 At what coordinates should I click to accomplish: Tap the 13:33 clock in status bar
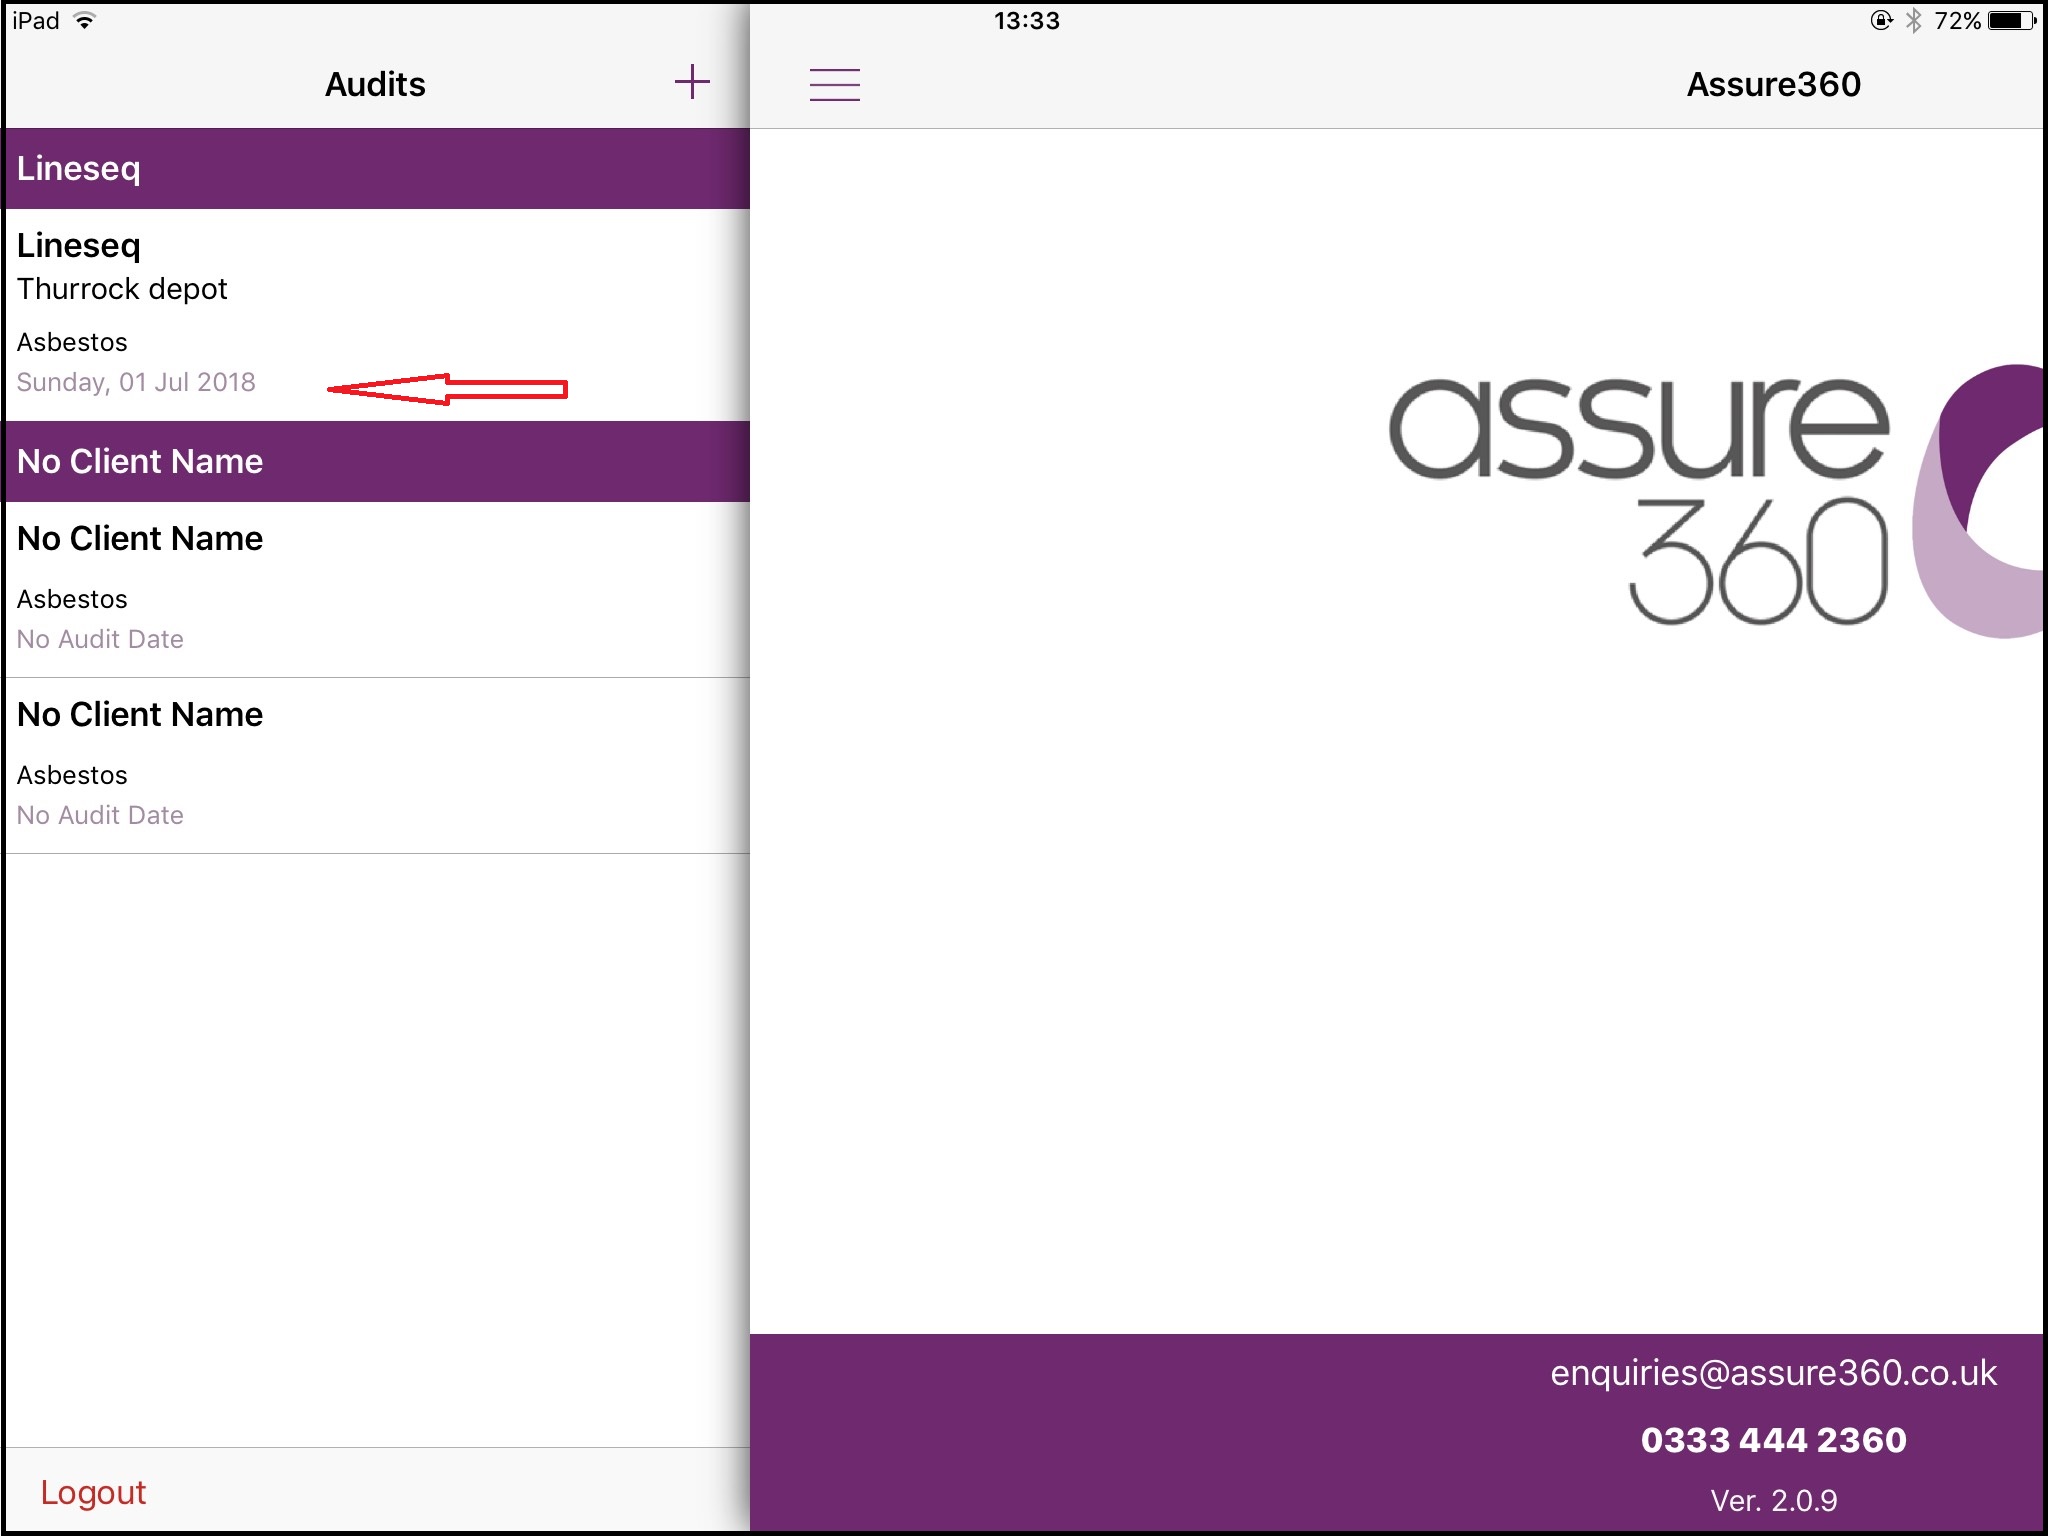click(x=1026, y=21)
